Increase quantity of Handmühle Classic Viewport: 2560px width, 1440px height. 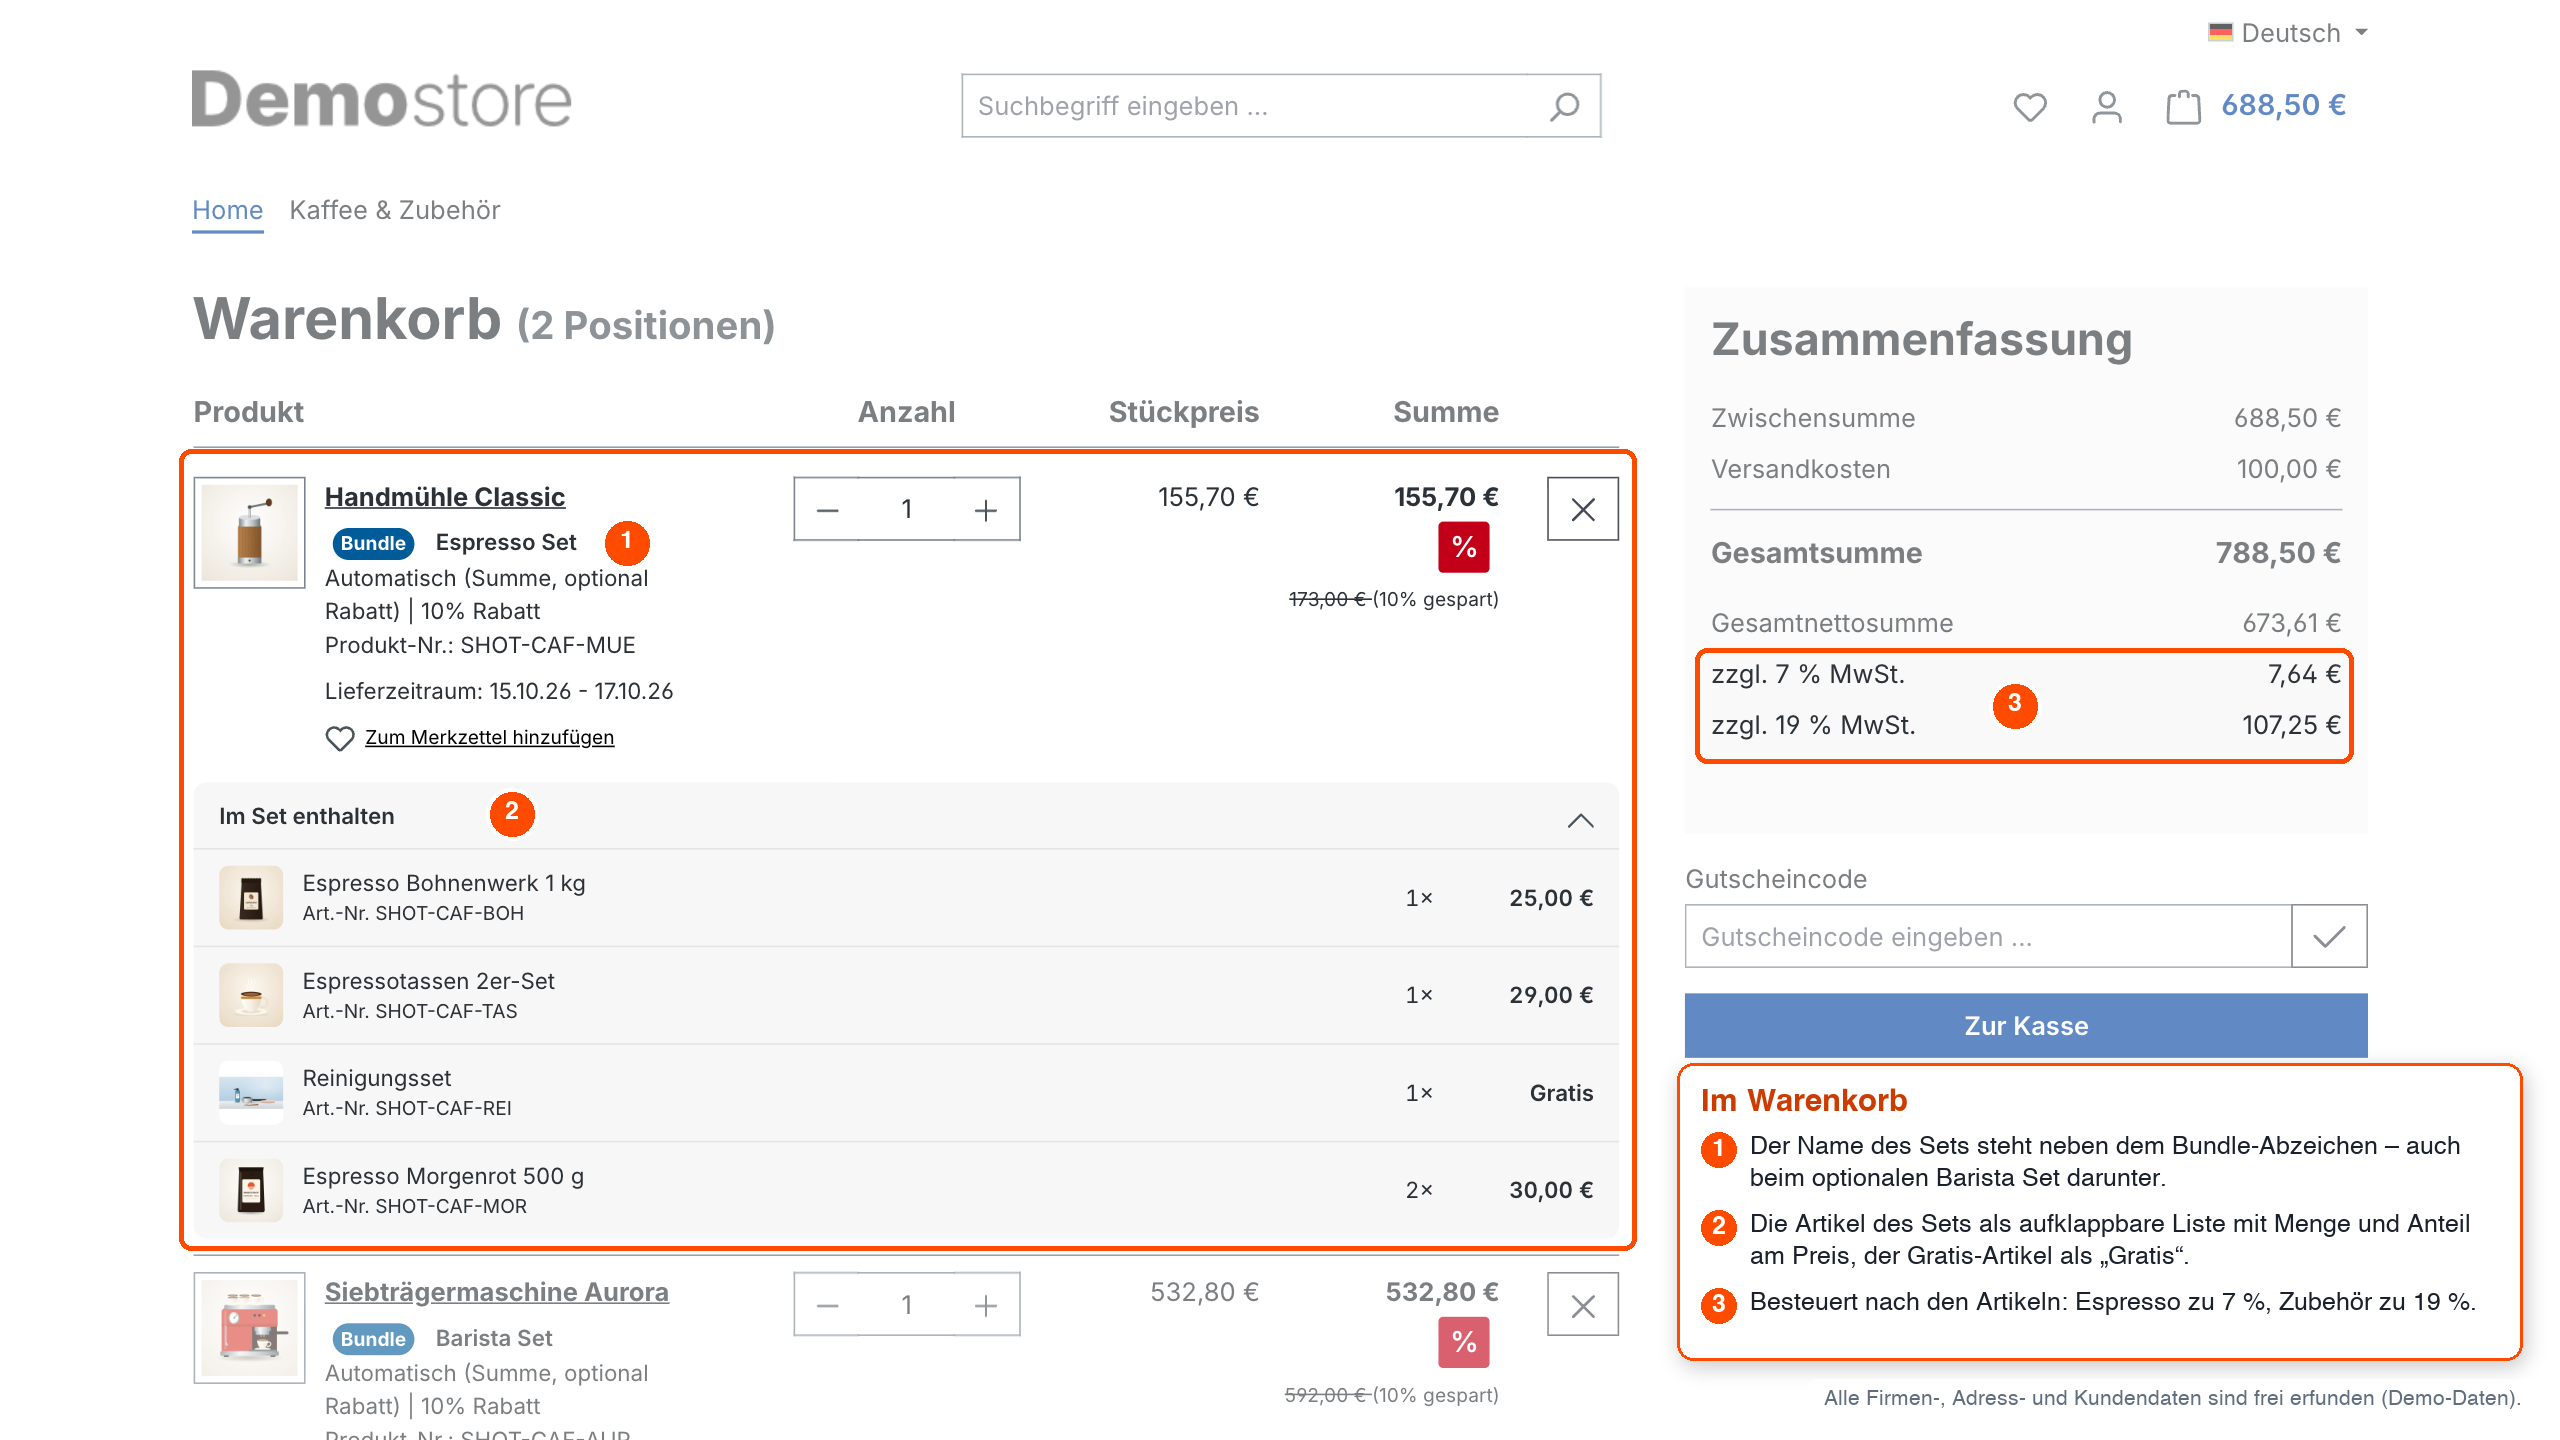986,510
